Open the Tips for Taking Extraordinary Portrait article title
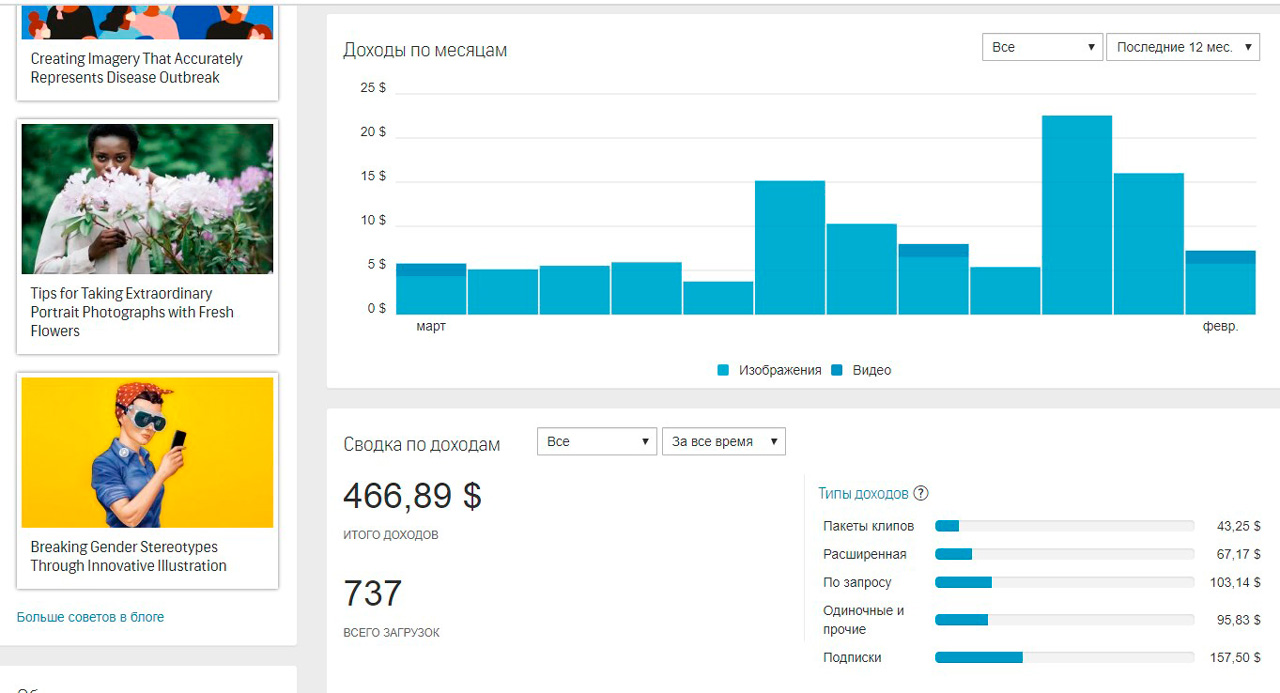This screenshot has width=1280, height=693. pos(131,312)
